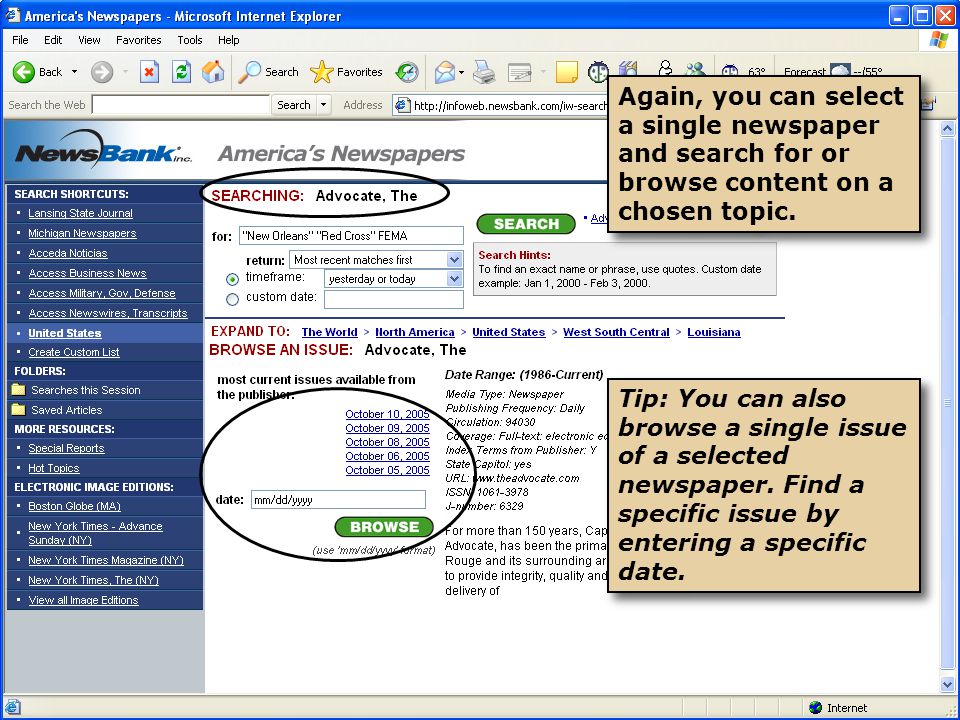Open the Edit menu
This screenshot has height=720, width=960.
click(x=53, y=40)
